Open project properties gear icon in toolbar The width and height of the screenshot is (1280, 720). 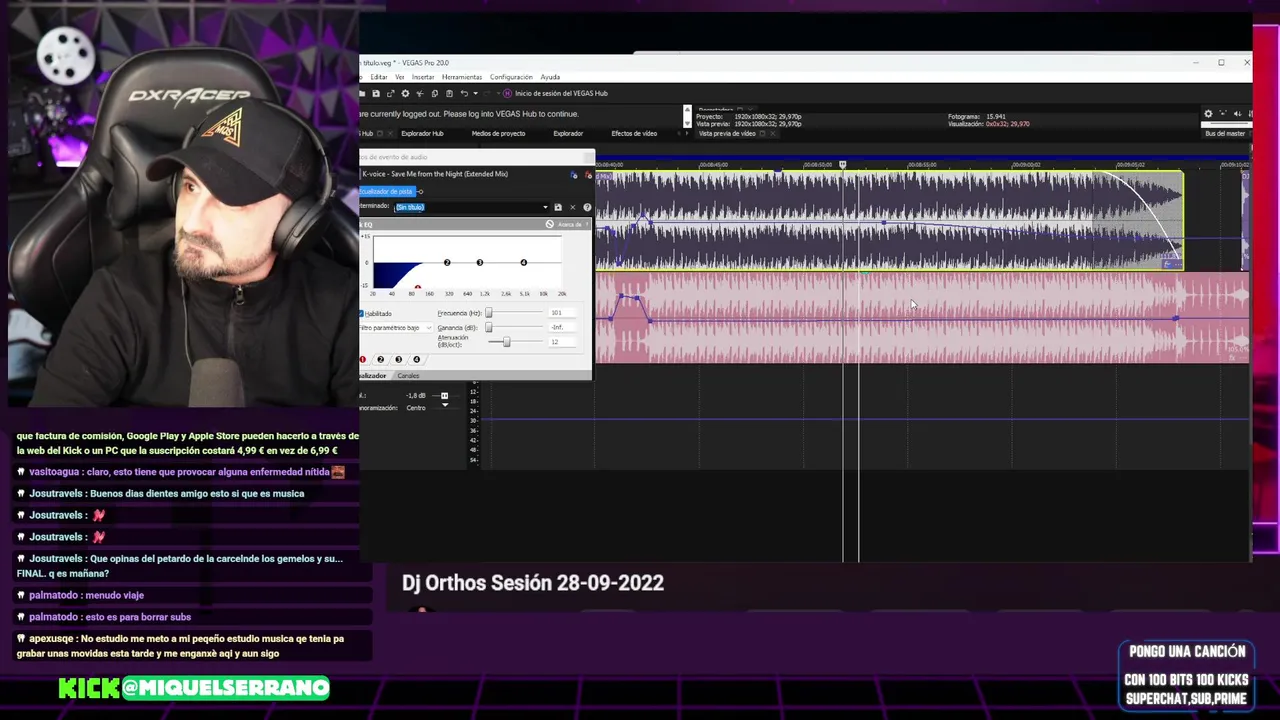tap(405, 93)
